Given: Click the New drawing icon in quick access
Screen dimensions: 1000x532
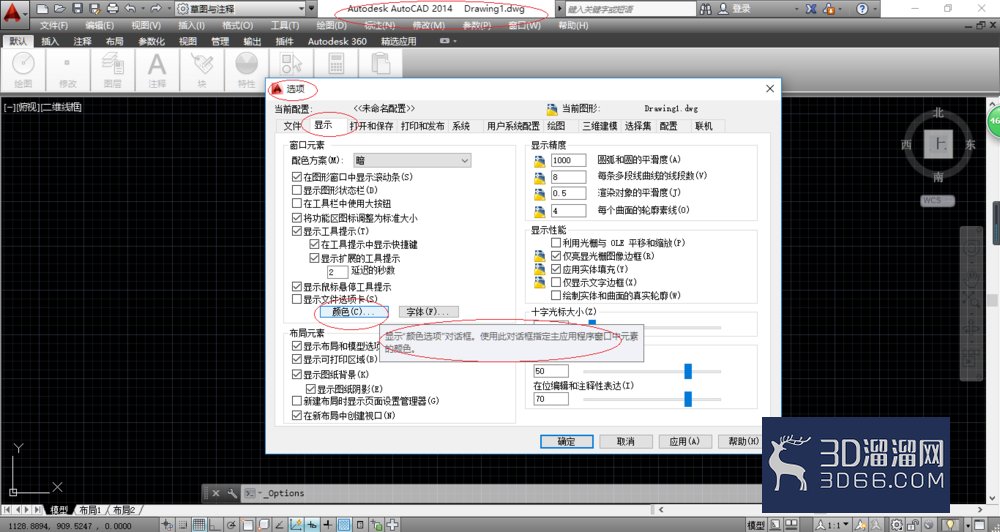Looking at the screenshot, I should (x=42, y=9).
